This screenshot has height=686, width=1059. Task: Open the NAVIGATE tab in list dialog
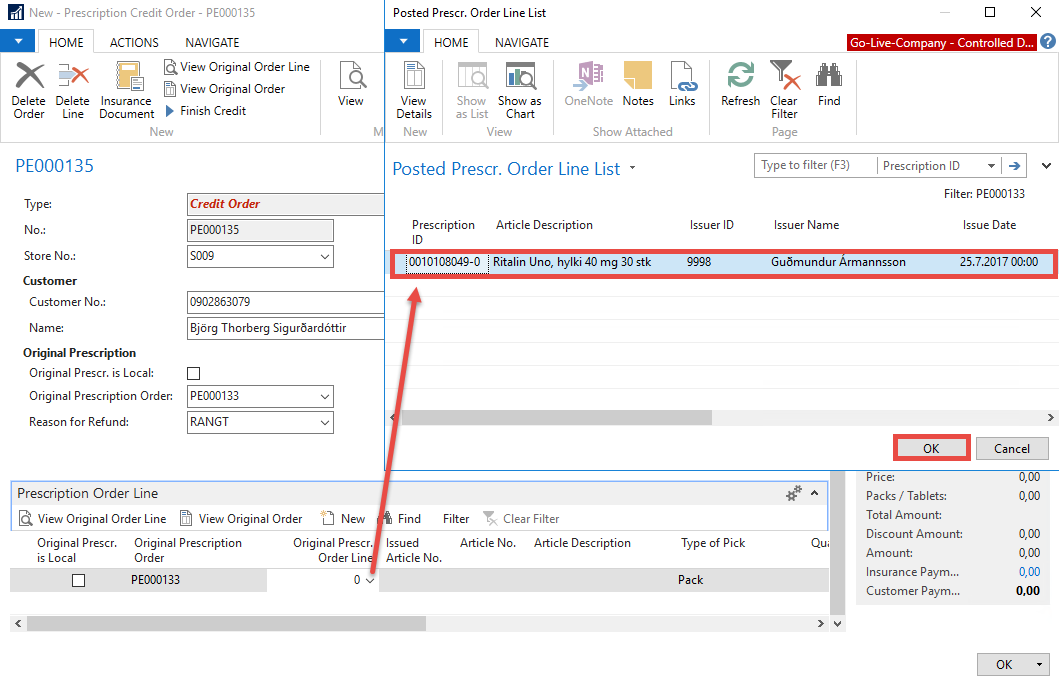click(522, 43)
